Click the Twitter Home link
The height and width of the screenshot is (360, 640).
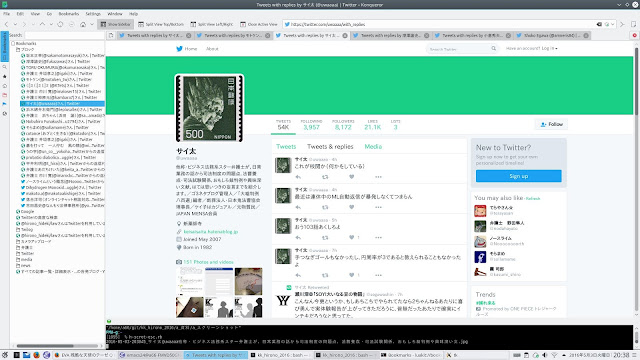point(187,49)
